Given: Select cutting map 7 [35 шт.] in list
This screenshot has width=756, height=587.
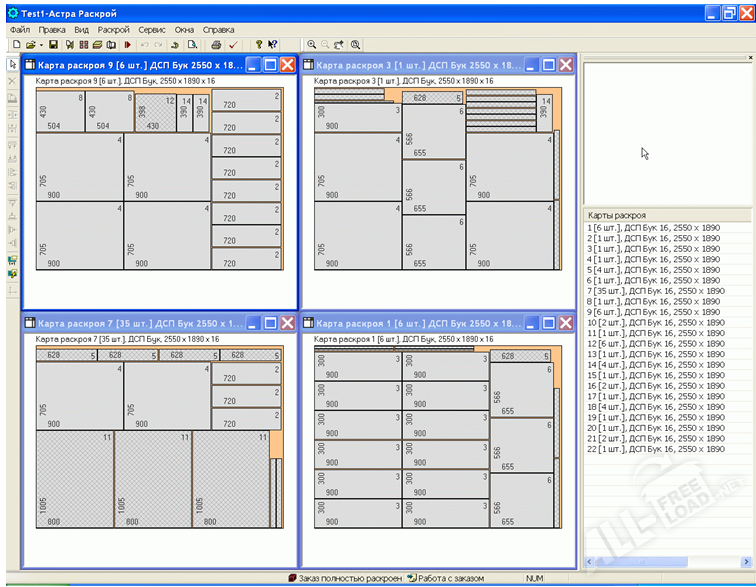Looking at the screenshot, I should pyautogui.click(x=653, y=291).
